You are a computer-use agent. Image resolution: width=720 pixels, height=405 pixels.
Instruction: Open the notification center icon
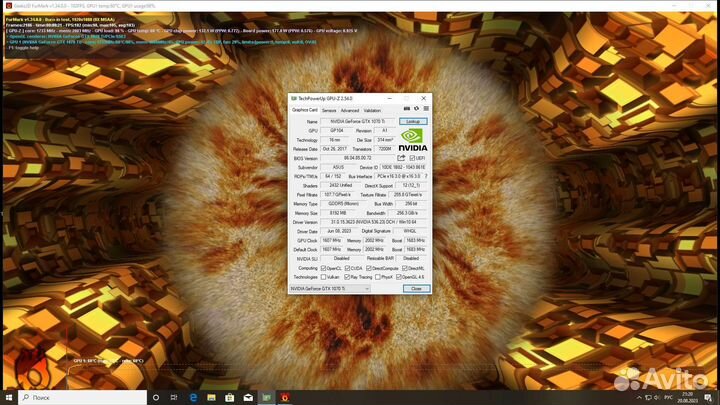pos(709,398)
